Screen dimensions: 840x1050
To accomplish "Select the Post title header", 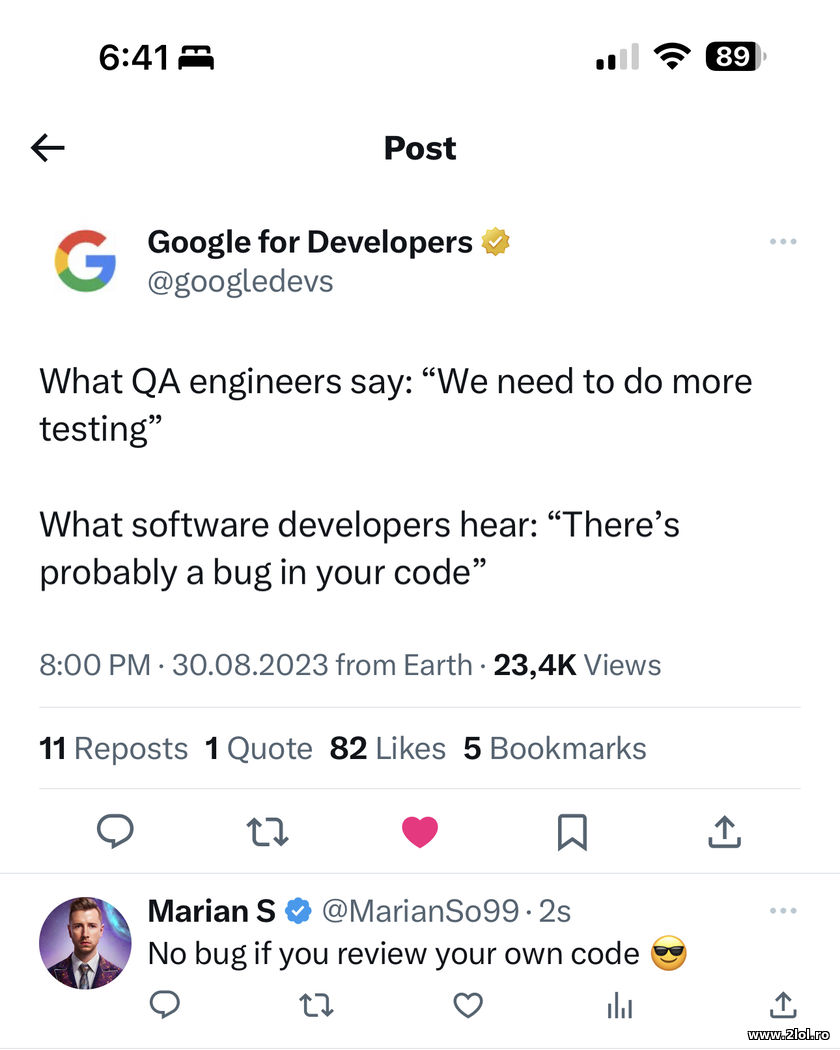I will tap(419, 147).
